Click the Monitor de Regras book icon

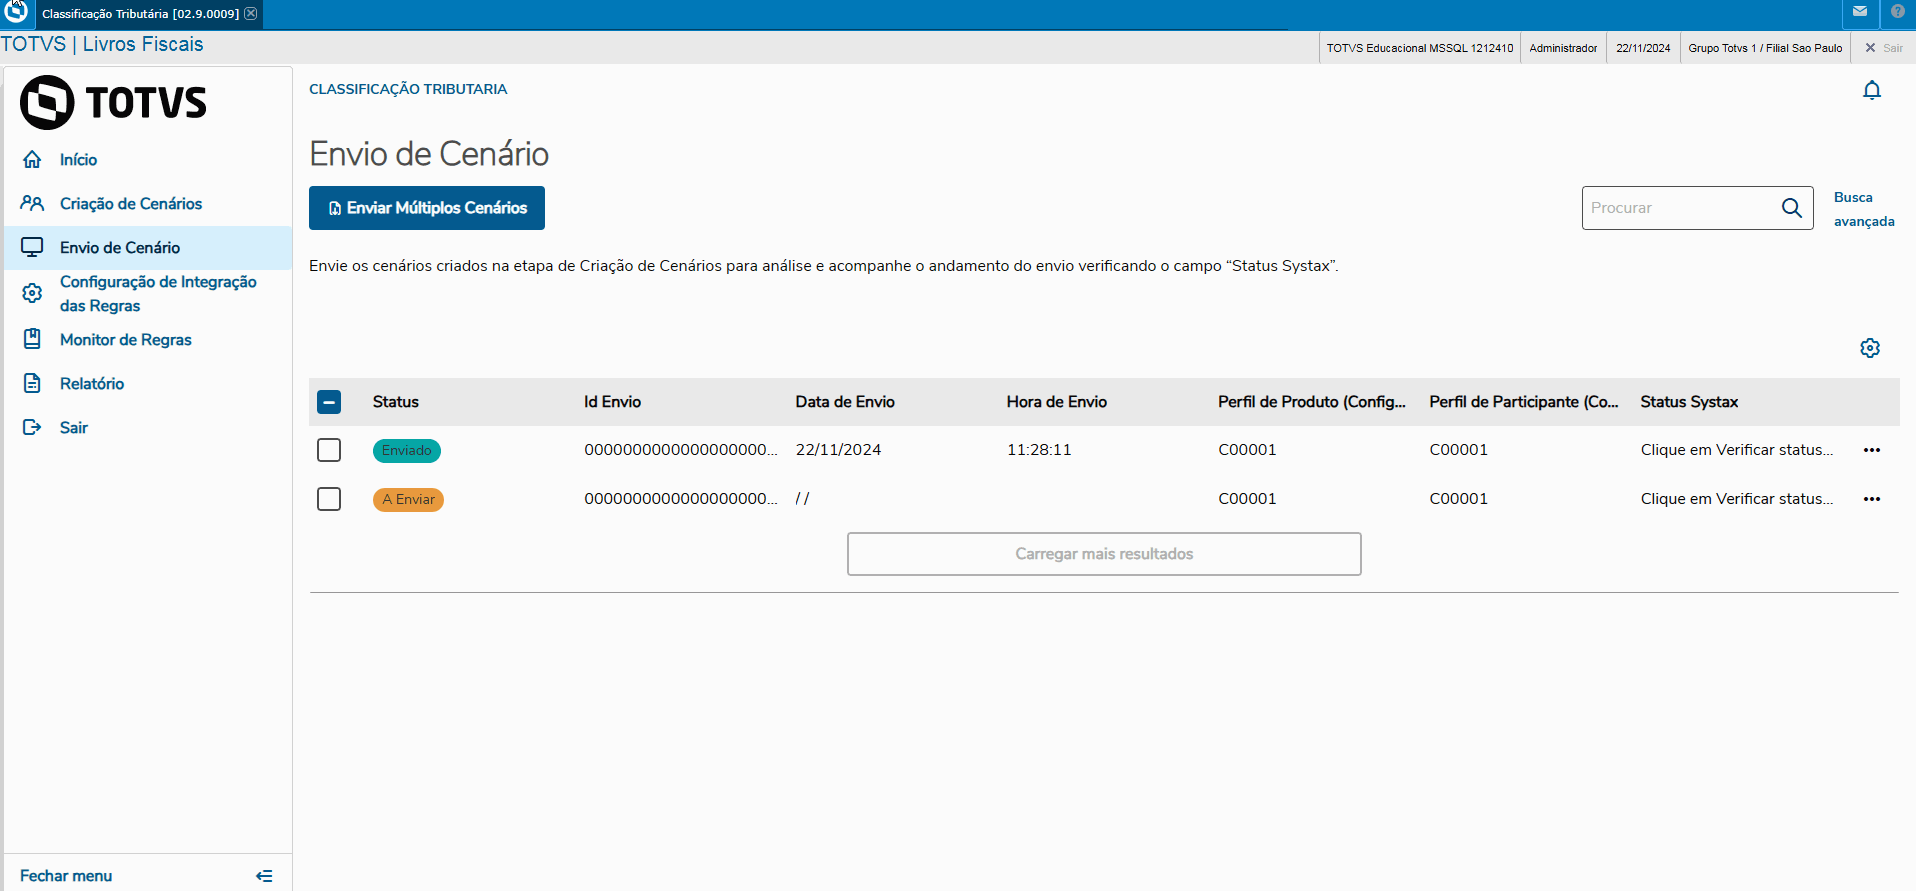32,339
